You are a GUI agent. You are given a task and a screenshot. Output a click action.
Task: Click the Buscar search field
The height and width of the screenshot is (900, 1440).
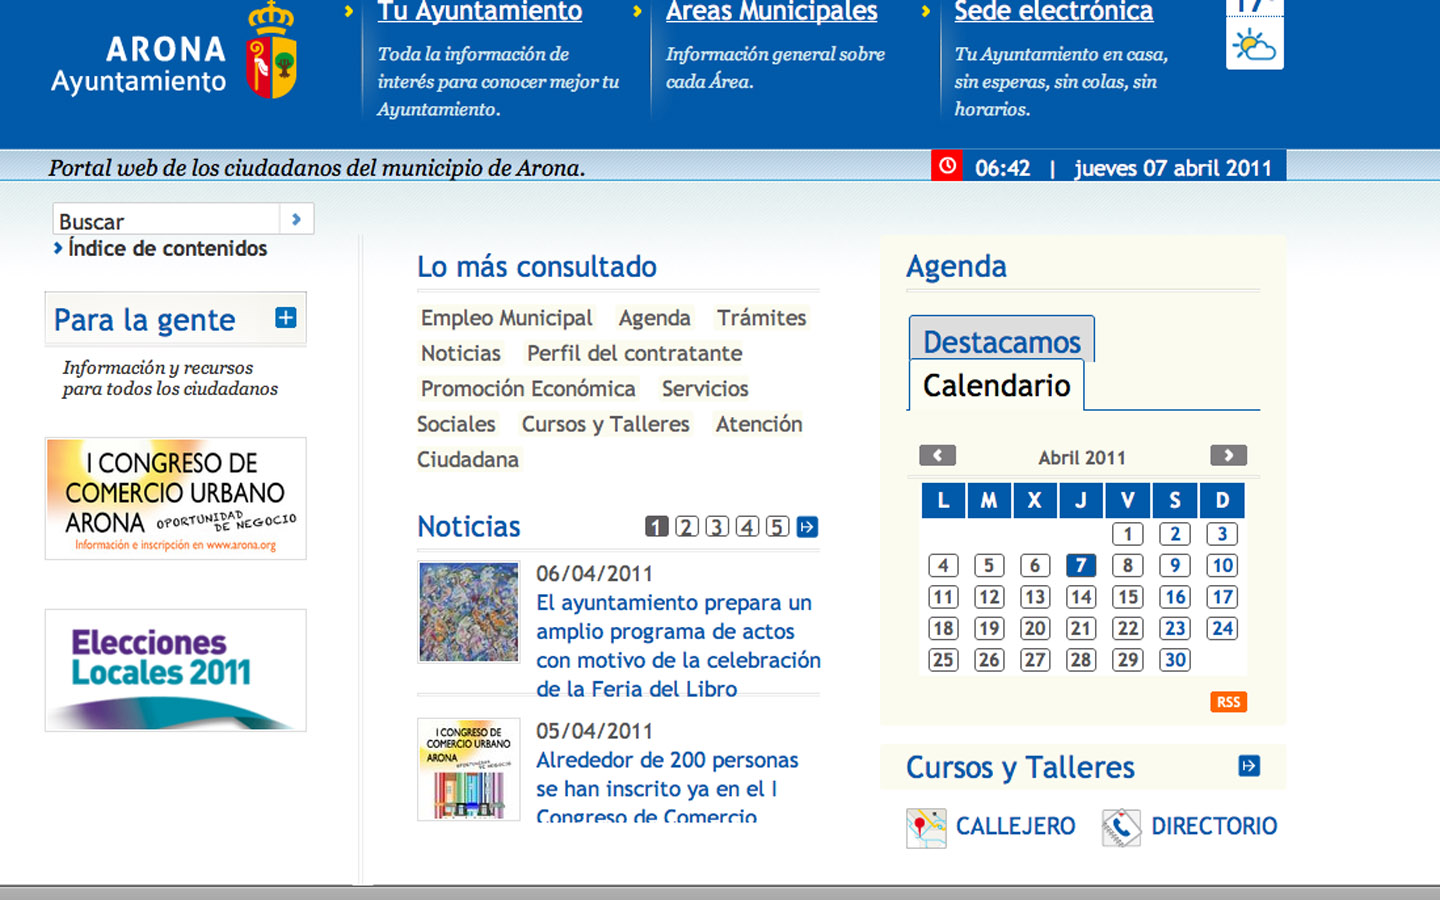click(x=166, y=220)
